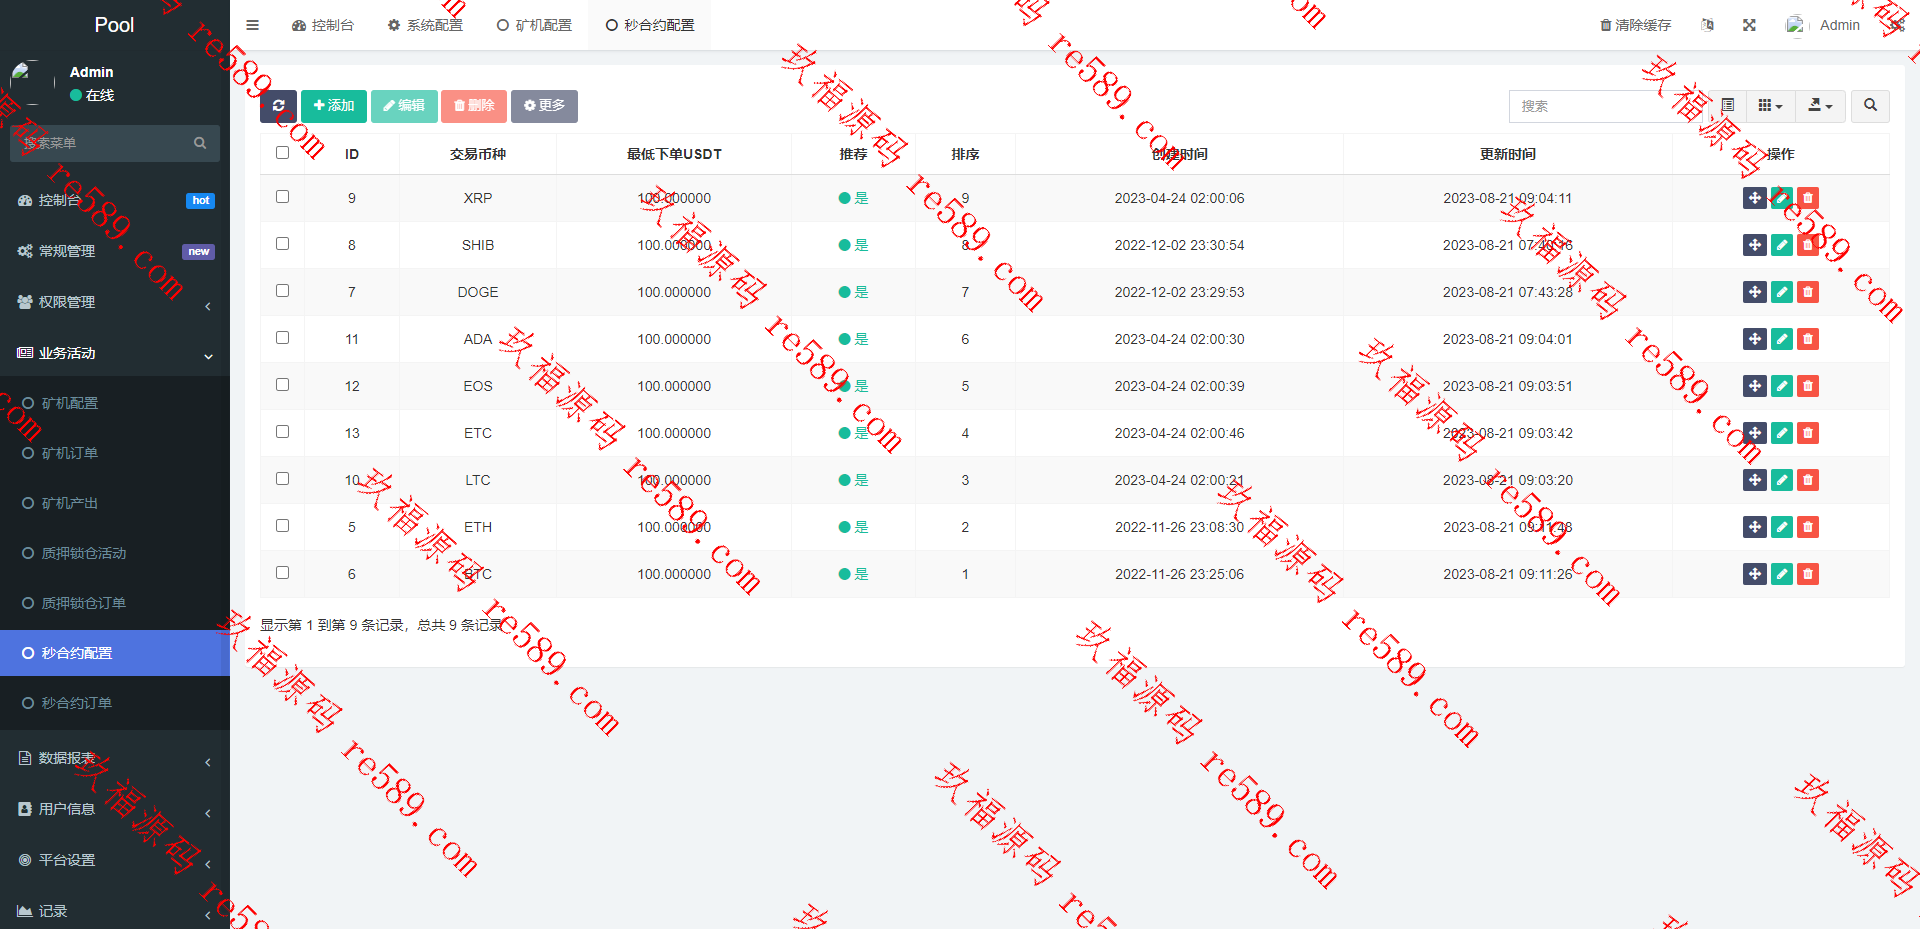Click green edit icon for SHIB row
Viewport: 1920px width, 929px height.
coord(1781,245)
